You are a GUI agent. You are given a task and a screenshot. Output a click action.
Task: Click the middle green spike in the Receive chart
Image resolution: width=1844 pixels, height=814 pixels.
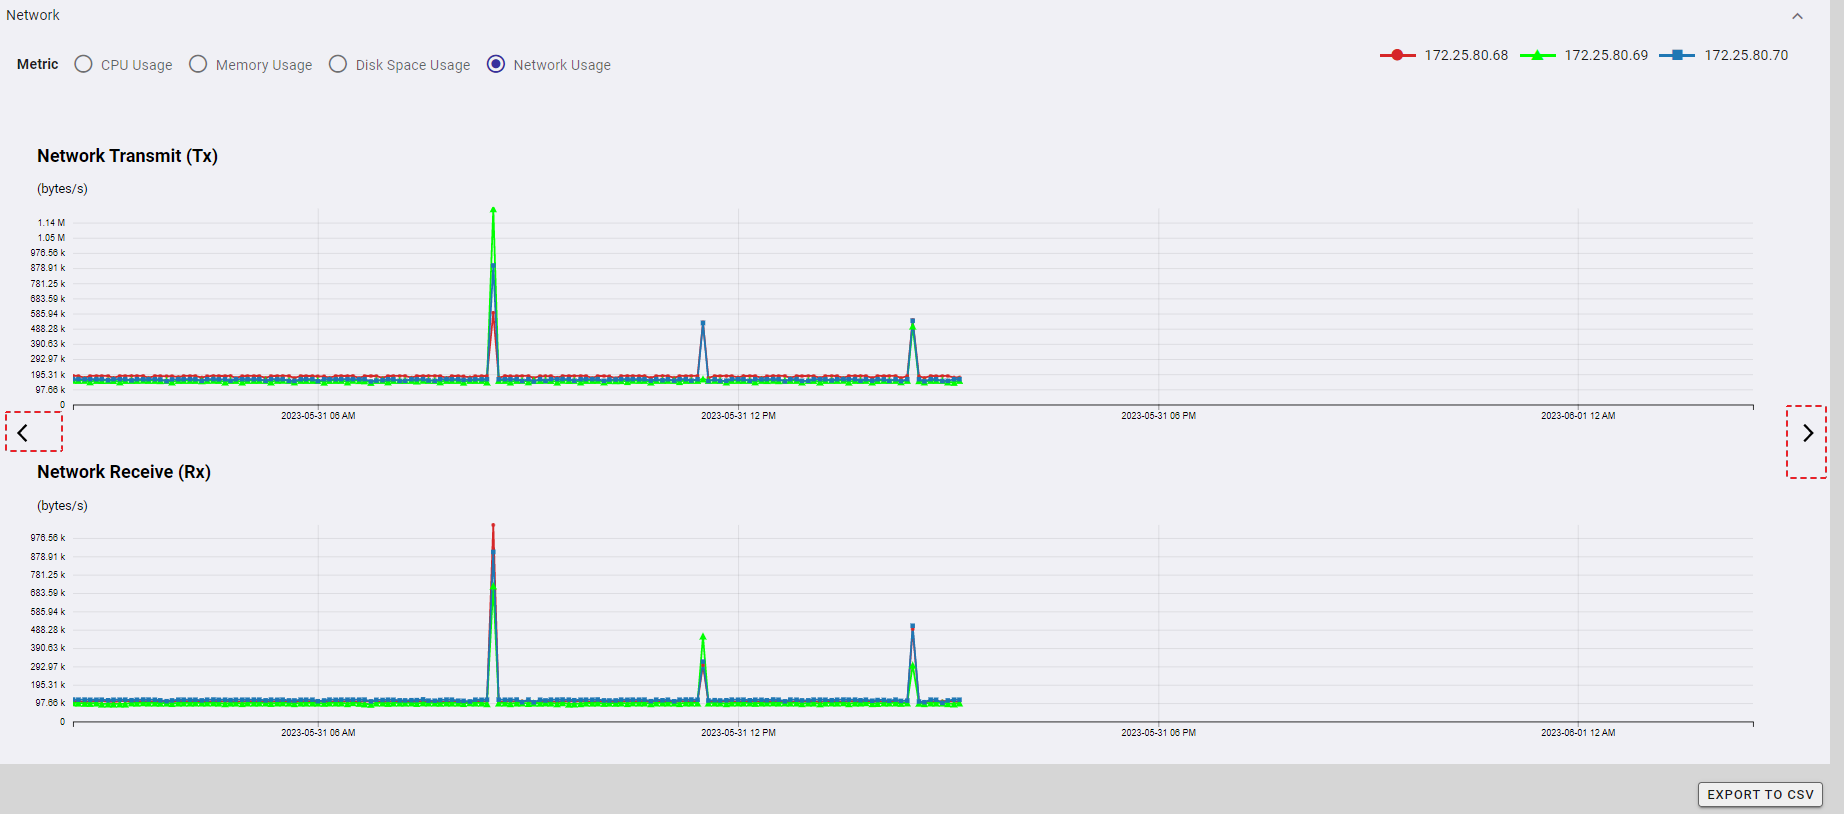coord(703,636)
